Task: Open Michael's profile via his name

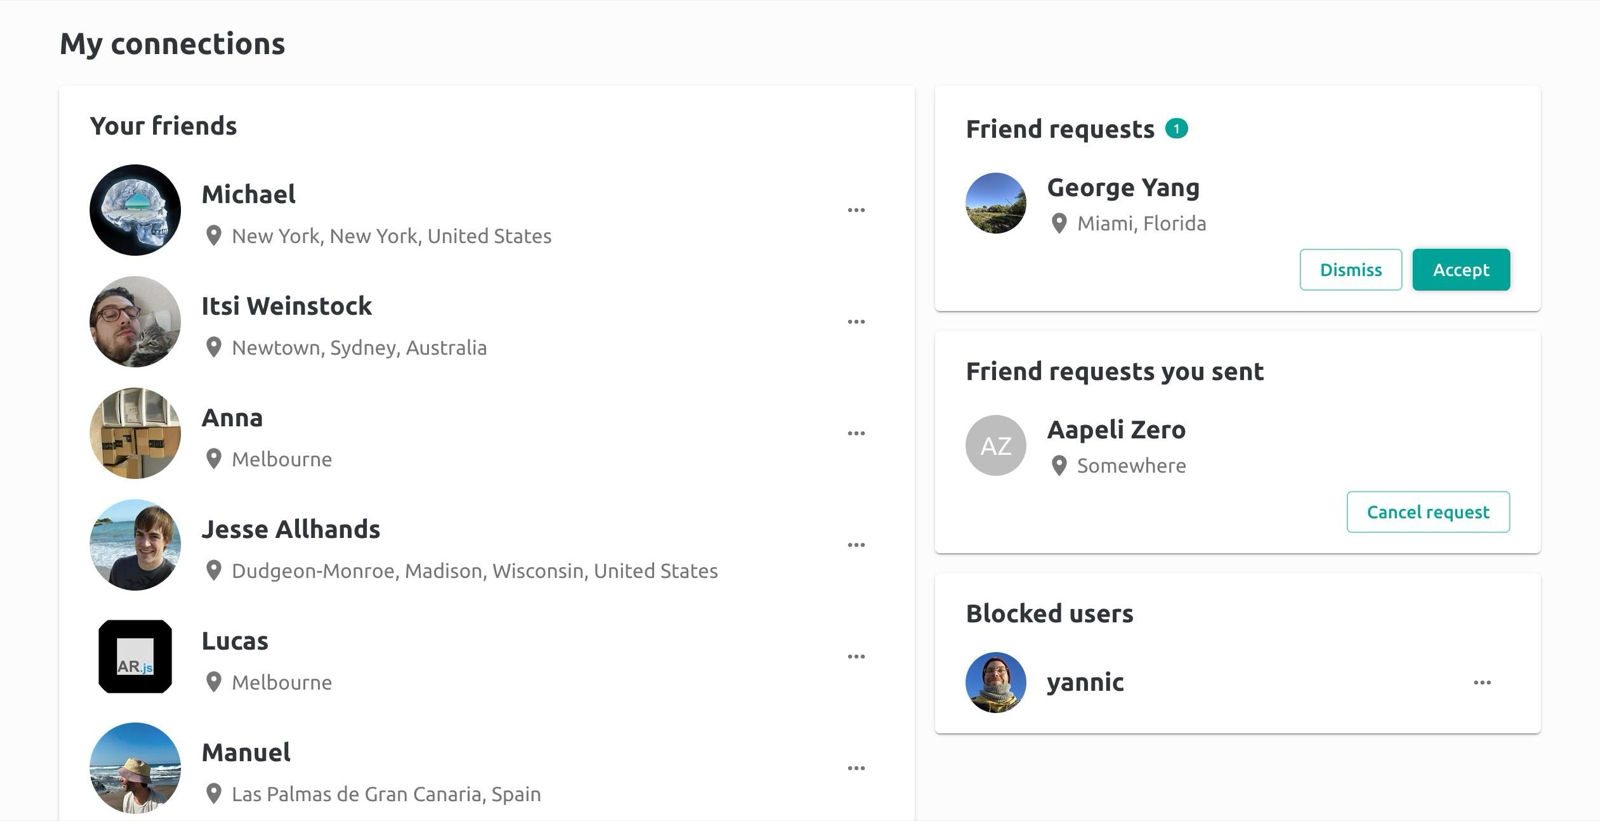Action: point(248,194)
